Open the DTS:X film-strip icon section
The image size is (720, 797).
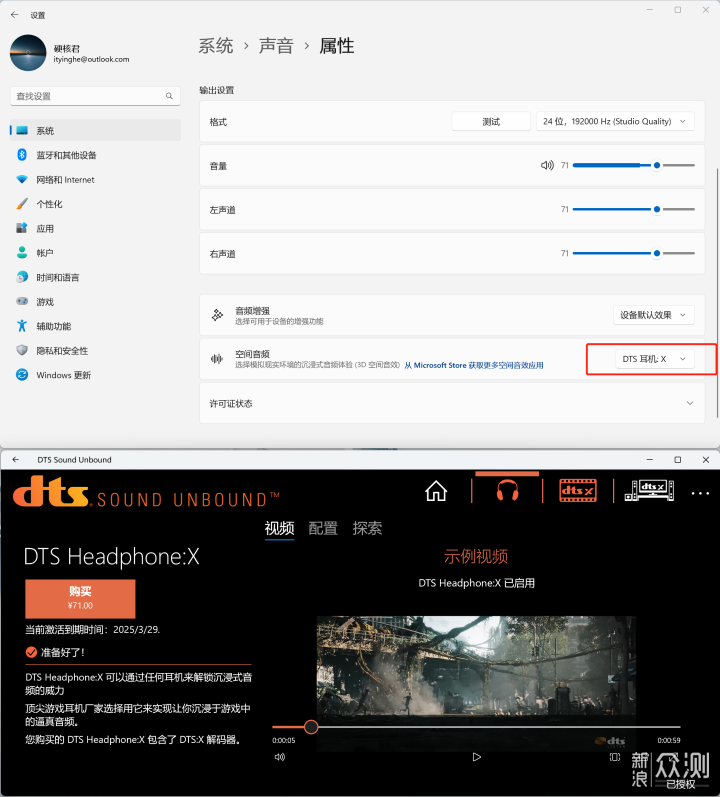pyautogui.click(x=578, y=491)
